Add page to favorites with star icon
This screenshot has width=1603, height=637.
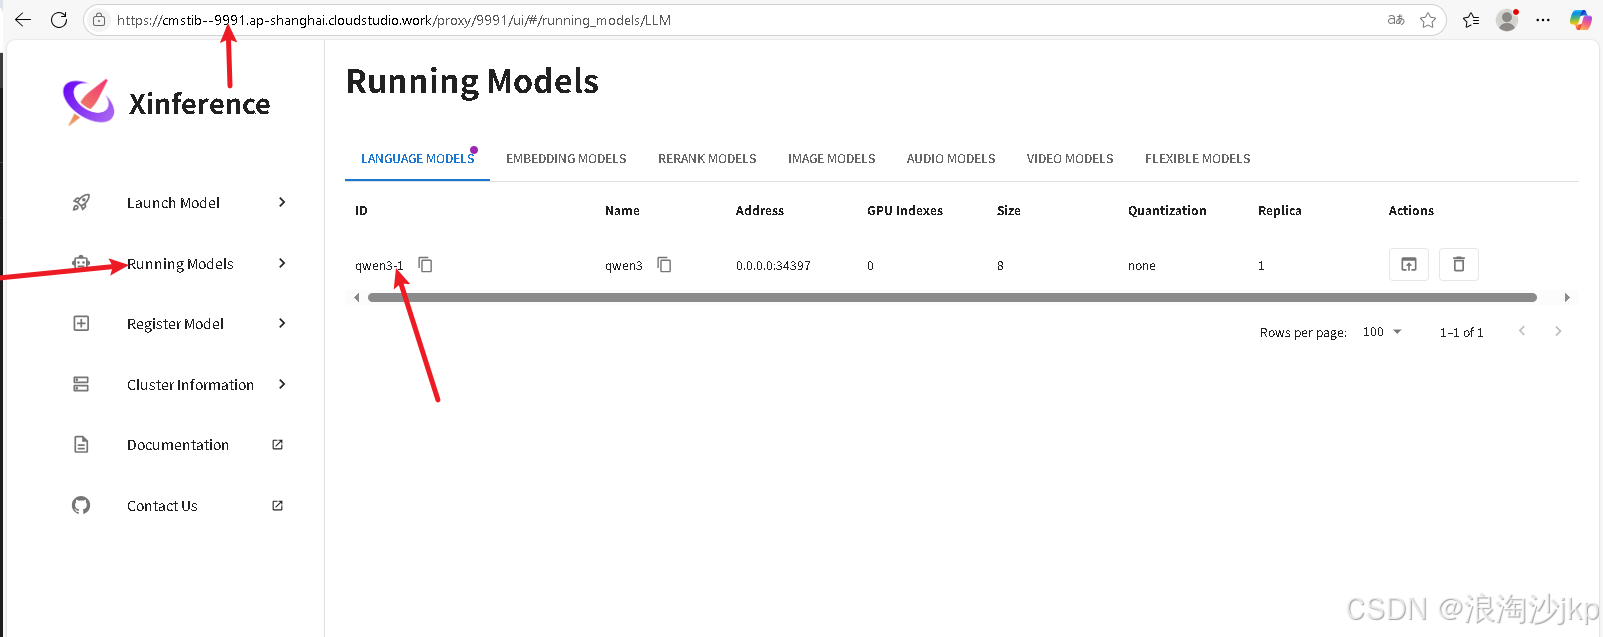(x=1428, y=20)
